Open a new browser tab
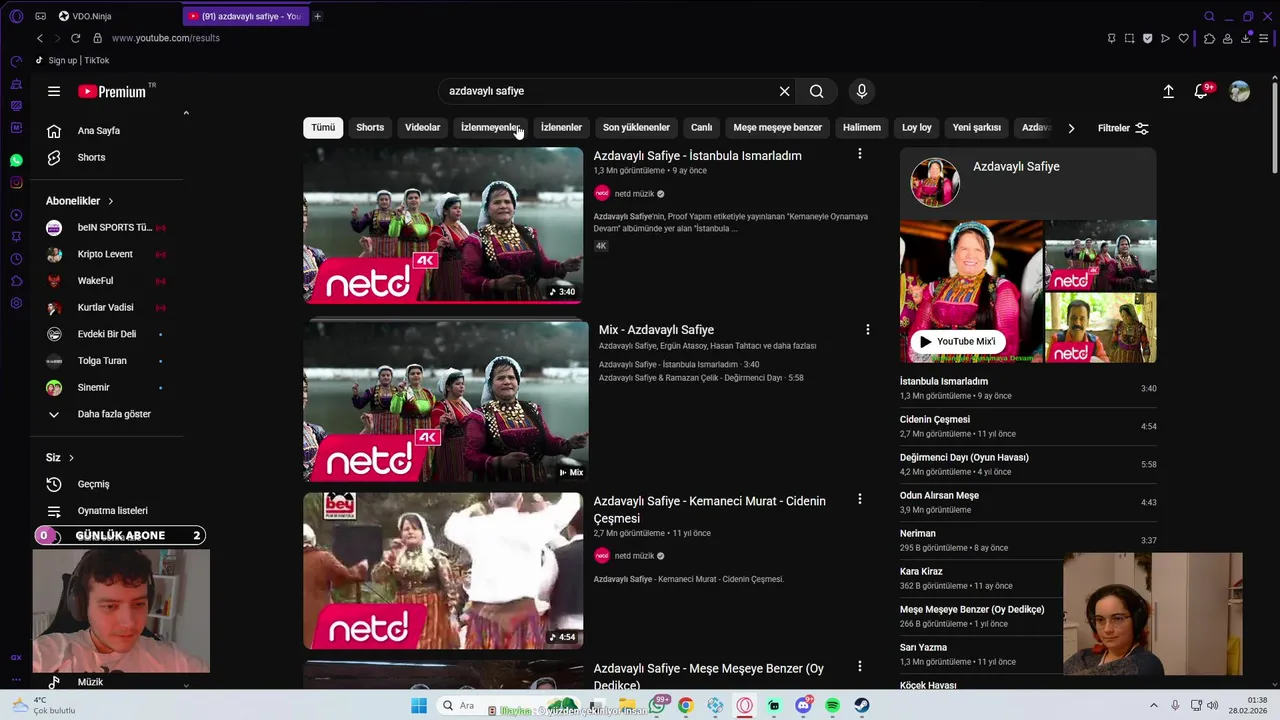This screenshot has height=720, width=1280. 318,16
